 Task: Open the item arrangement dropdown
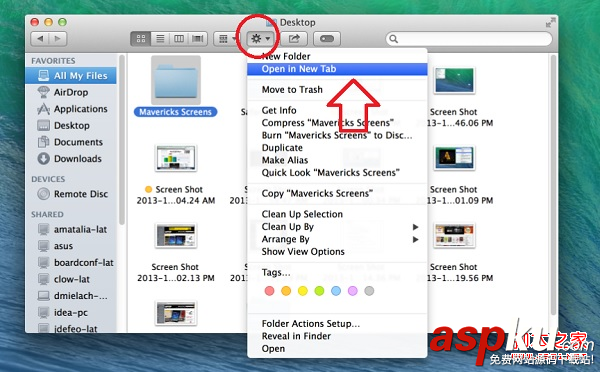tap(226, 39)
